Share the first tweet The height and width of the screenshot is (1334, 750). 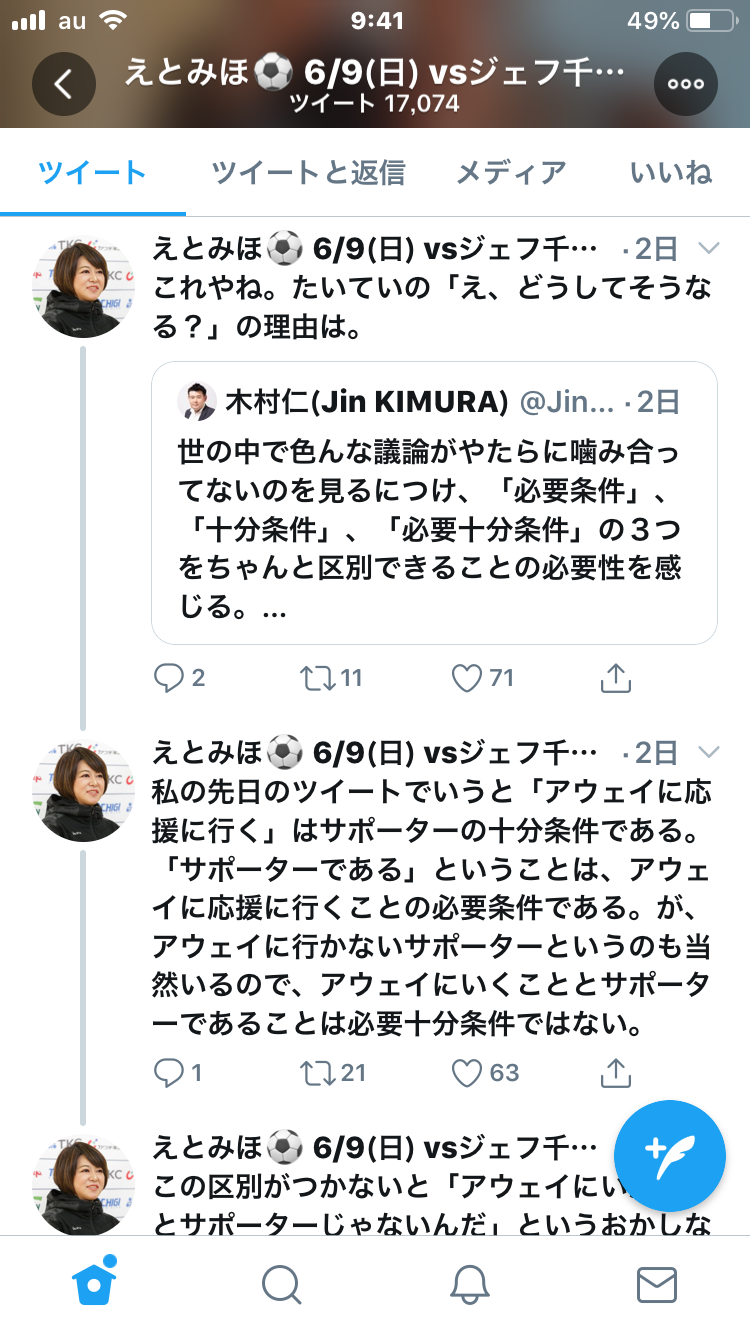616,678
